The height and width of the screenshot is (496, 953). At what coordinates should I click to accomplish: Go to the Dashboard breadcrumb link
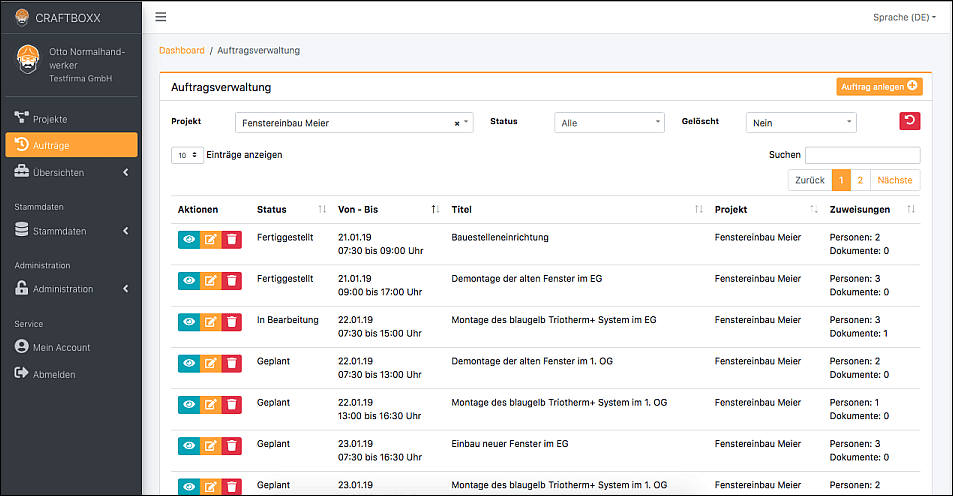coord(182,50)
